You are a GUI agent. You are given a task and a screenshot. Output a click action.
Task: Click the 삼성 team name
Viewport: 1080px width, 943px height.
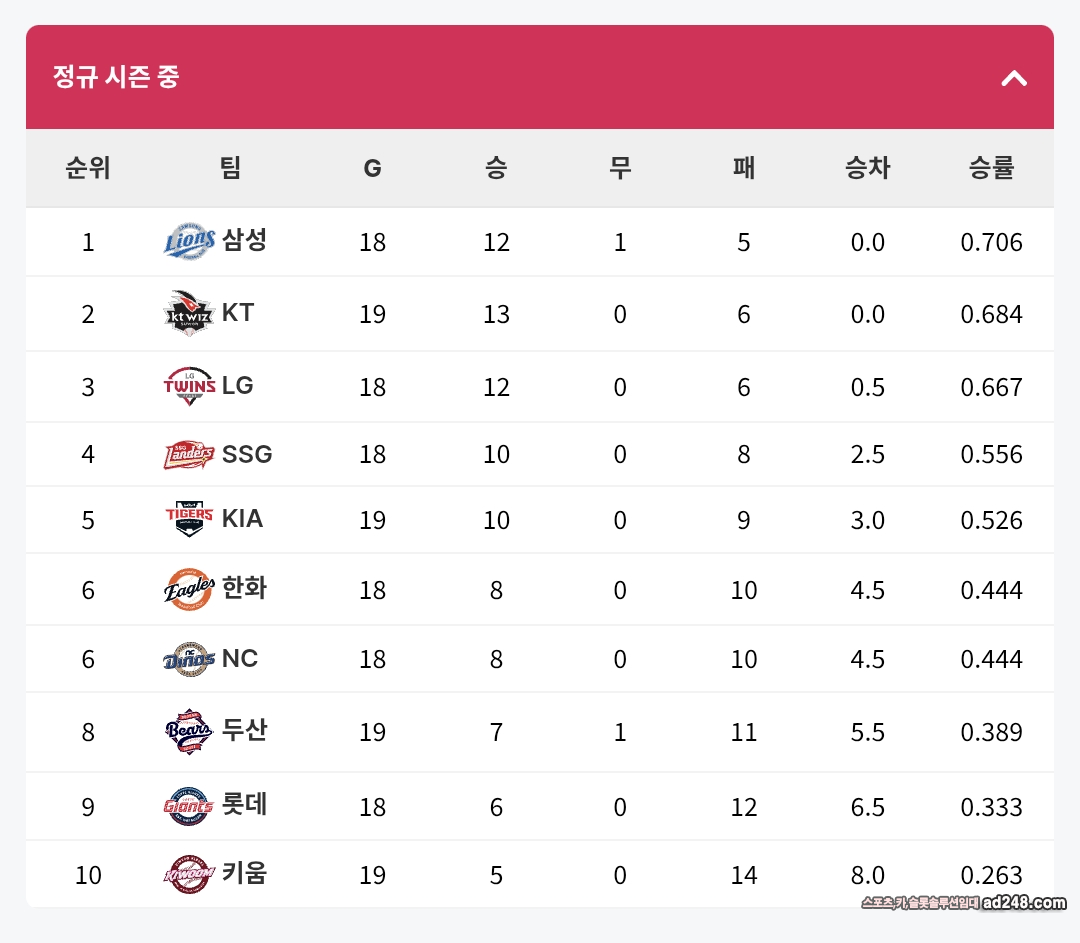point(245,240)
